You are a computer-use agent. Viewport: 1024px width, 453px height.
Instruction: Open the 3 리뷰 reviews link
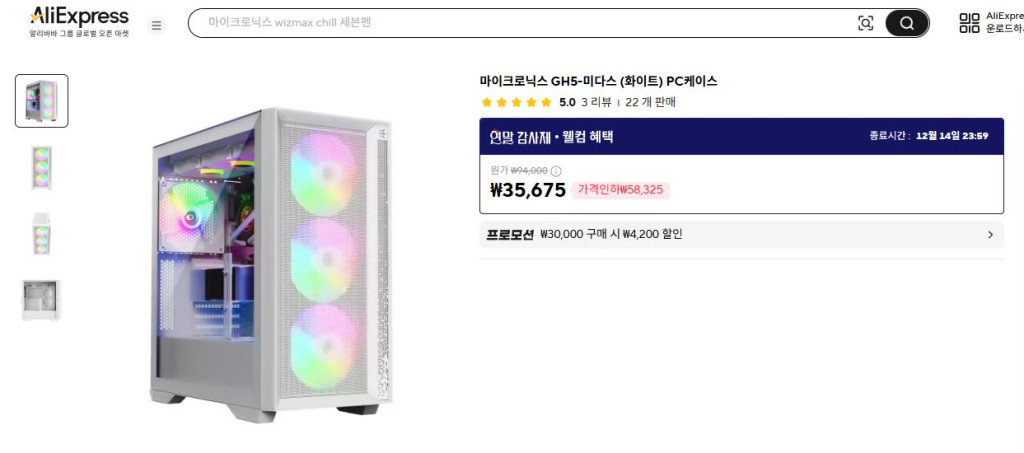click(x=596, y=102)
